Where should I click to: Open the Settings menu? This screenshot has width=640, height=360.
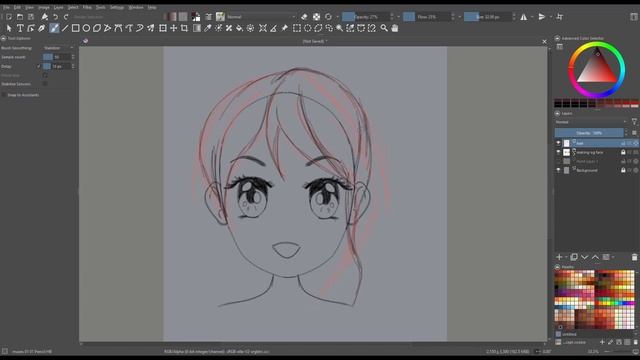coord(117,7)
